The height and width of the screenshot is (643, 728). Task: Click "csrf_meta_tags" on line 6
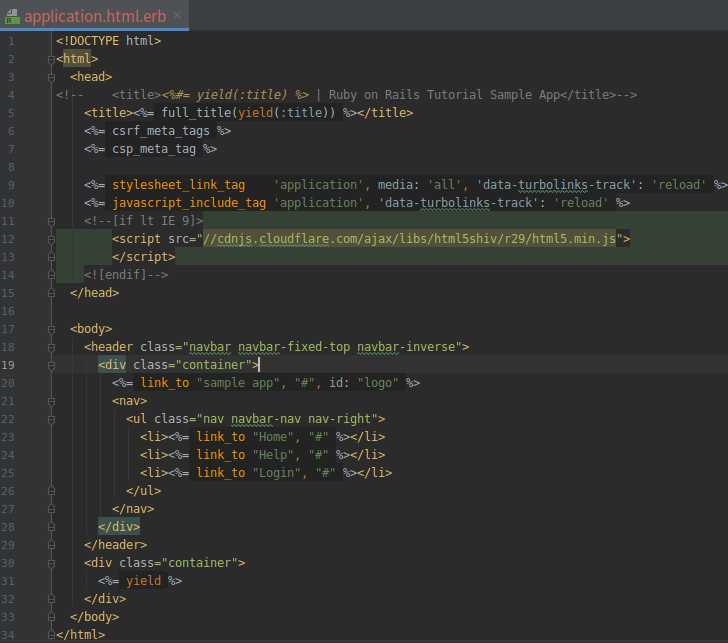point(161,131)
